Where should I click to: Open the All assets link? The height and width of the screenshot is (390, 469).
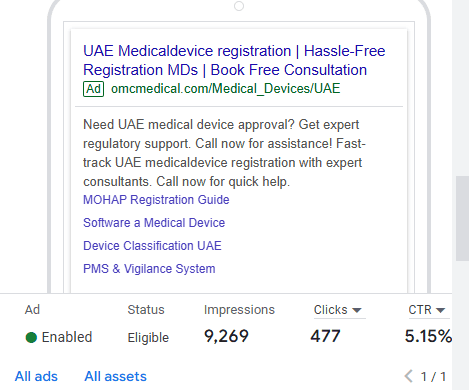pyautogui.click(x=115, y=376)
